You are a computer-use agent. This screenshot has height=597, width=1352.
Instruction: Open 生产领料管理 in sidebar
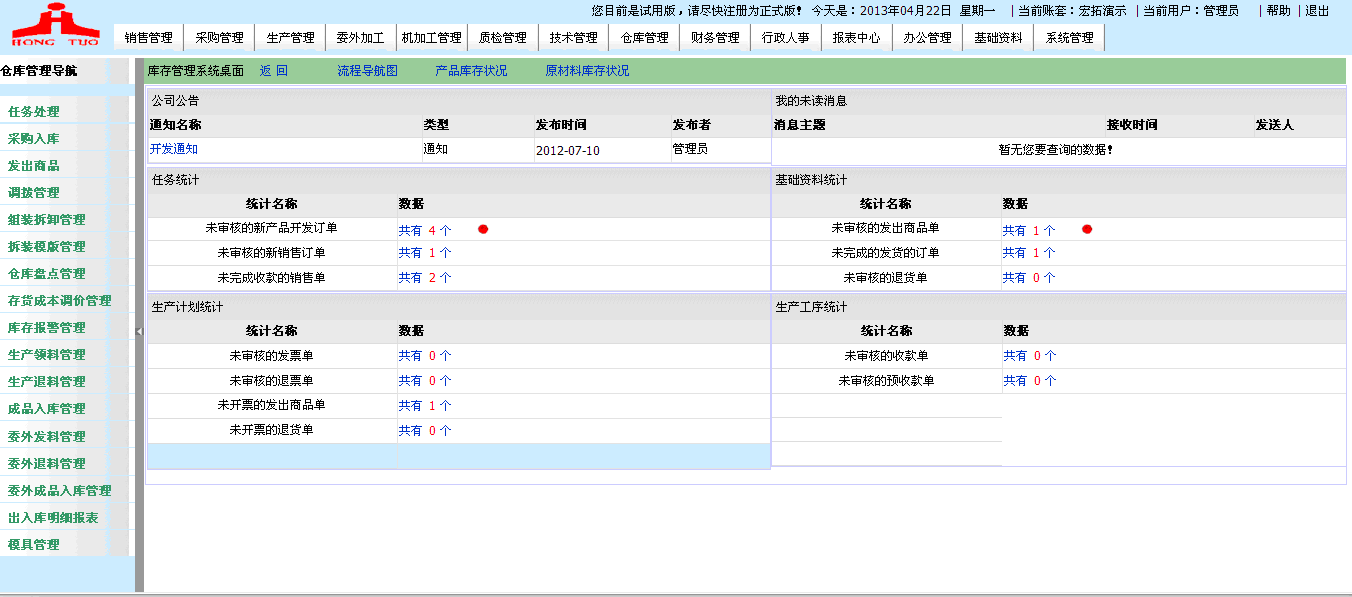pos(47,354)
